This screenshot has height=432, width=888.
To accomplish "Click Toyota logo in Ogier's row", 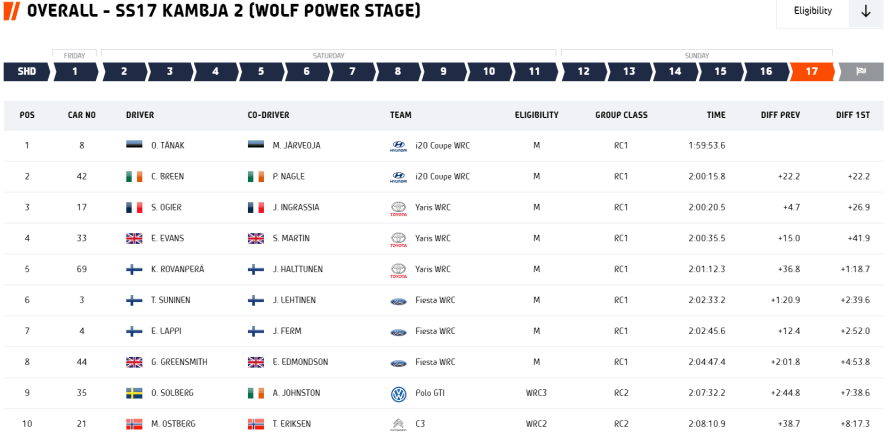I will click(398, 208).
